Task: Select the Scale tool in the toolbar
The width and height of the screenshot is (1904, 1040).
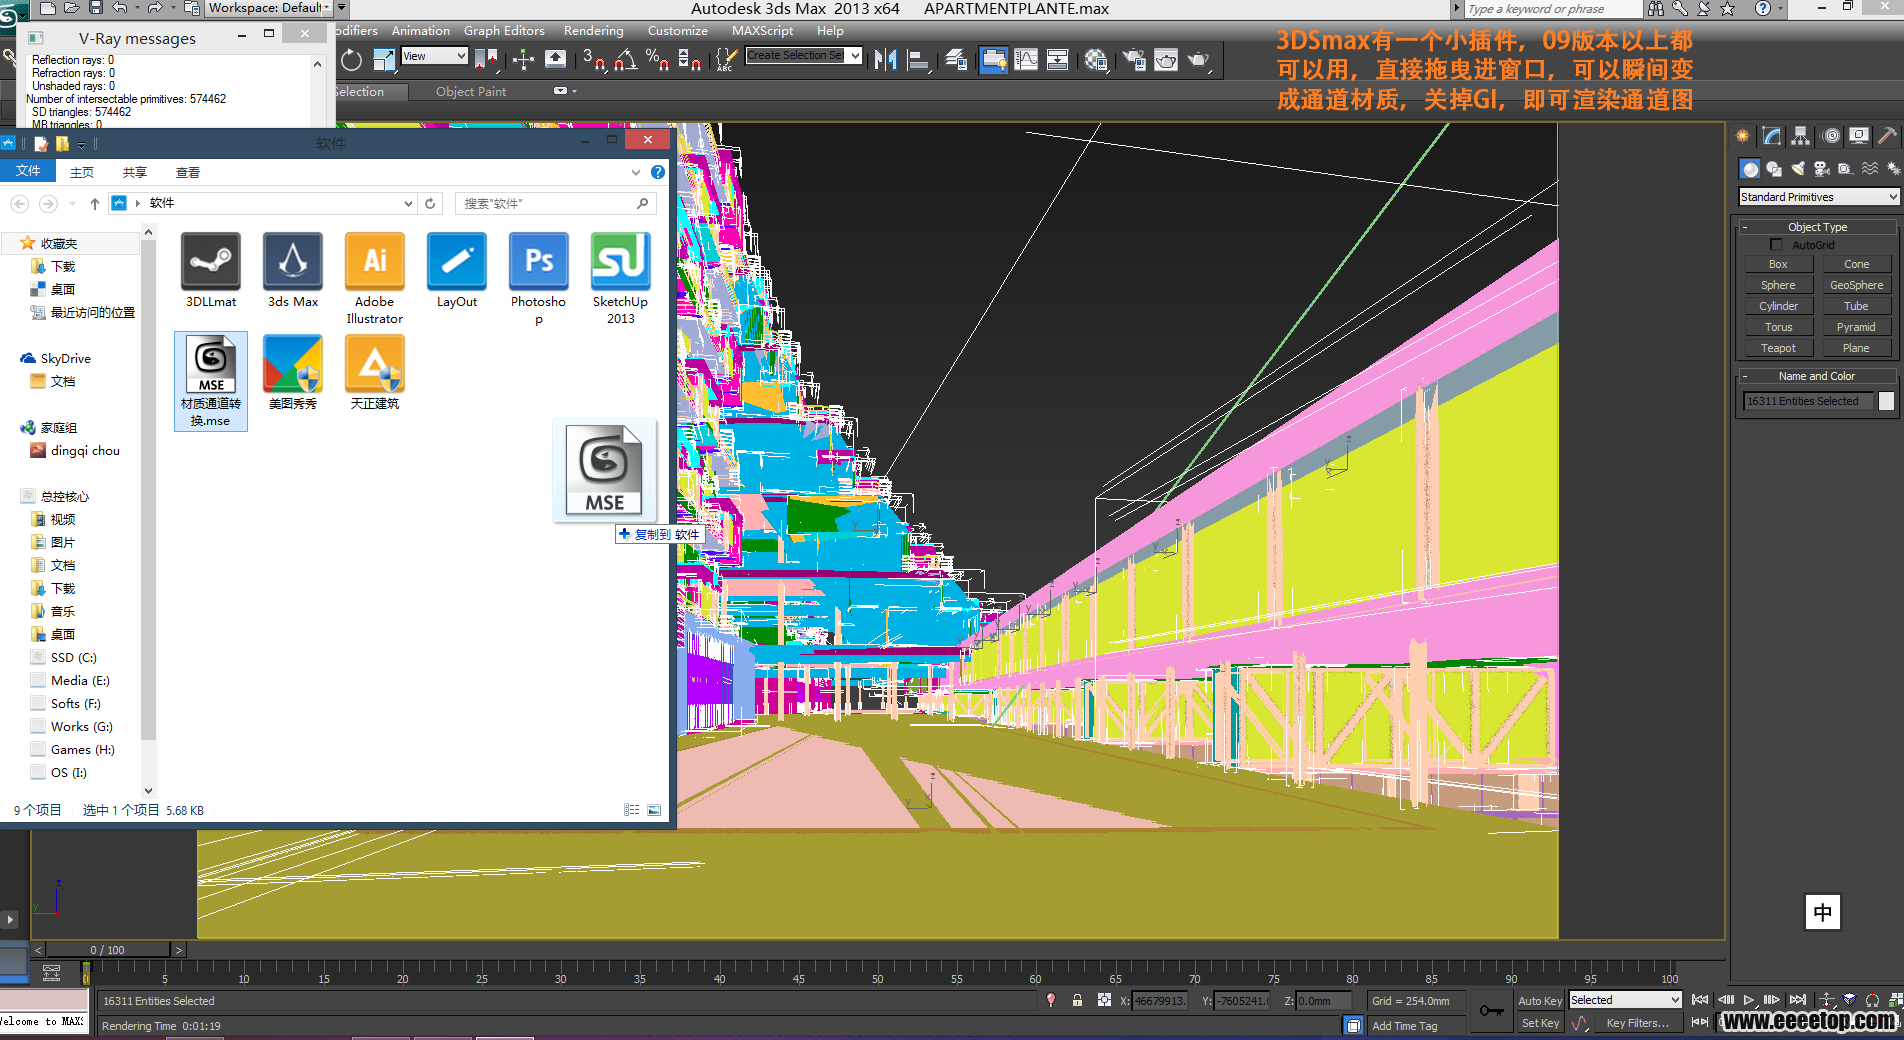Action: click(384, 60)
